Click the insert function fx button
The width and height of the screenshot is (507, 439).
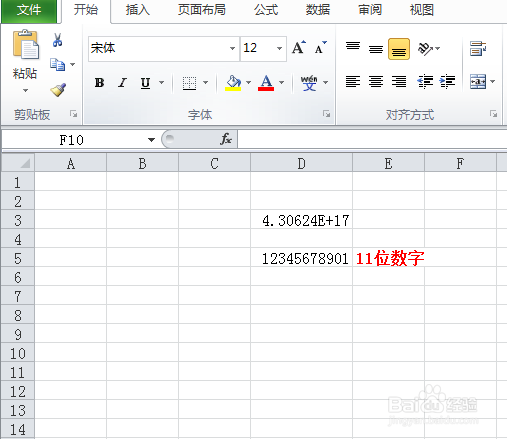[x=226, y=139]
